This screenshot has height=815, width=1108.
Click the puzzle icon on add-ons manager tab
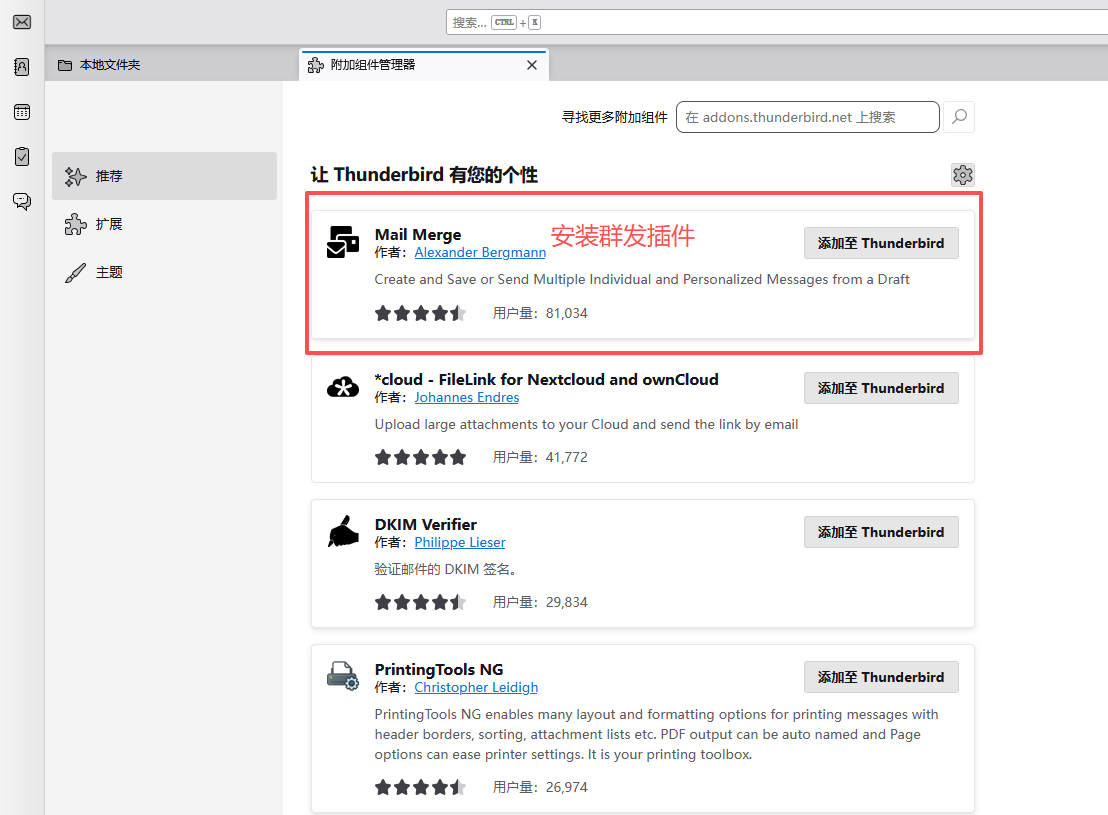[315, 65]
